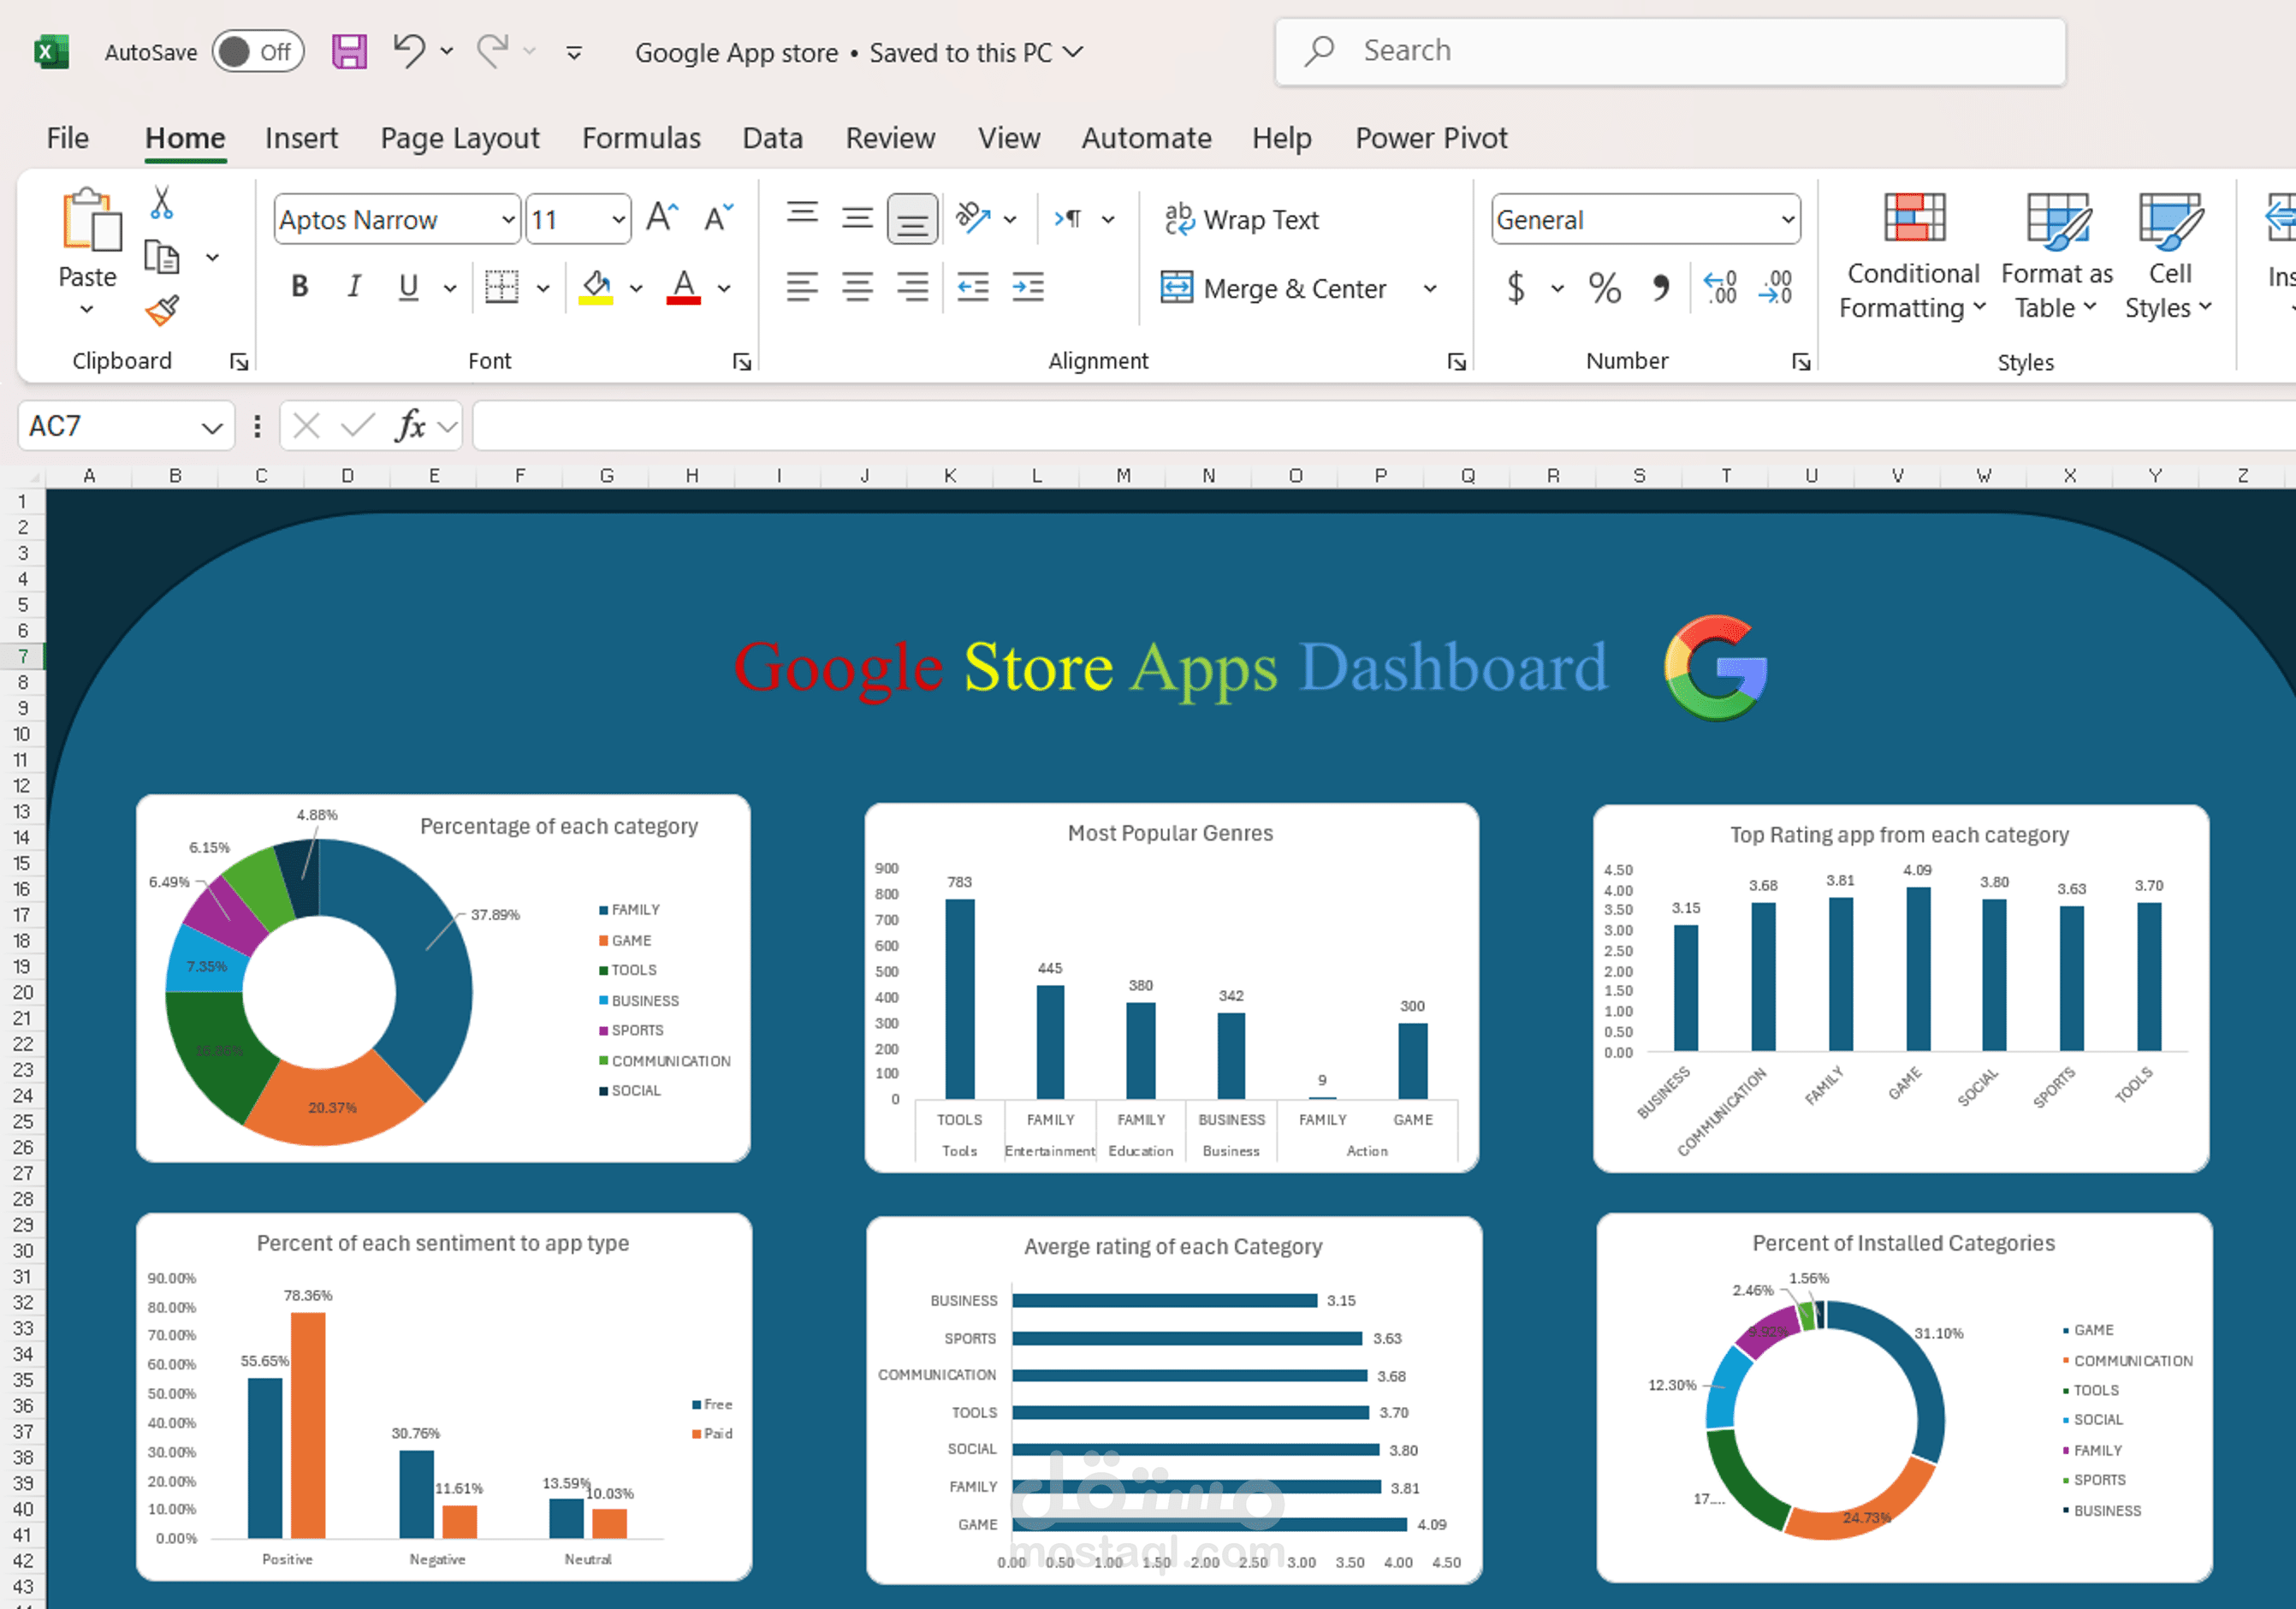
Task: Switch to the Power Pivot tab
Action: coord(1431,138)
